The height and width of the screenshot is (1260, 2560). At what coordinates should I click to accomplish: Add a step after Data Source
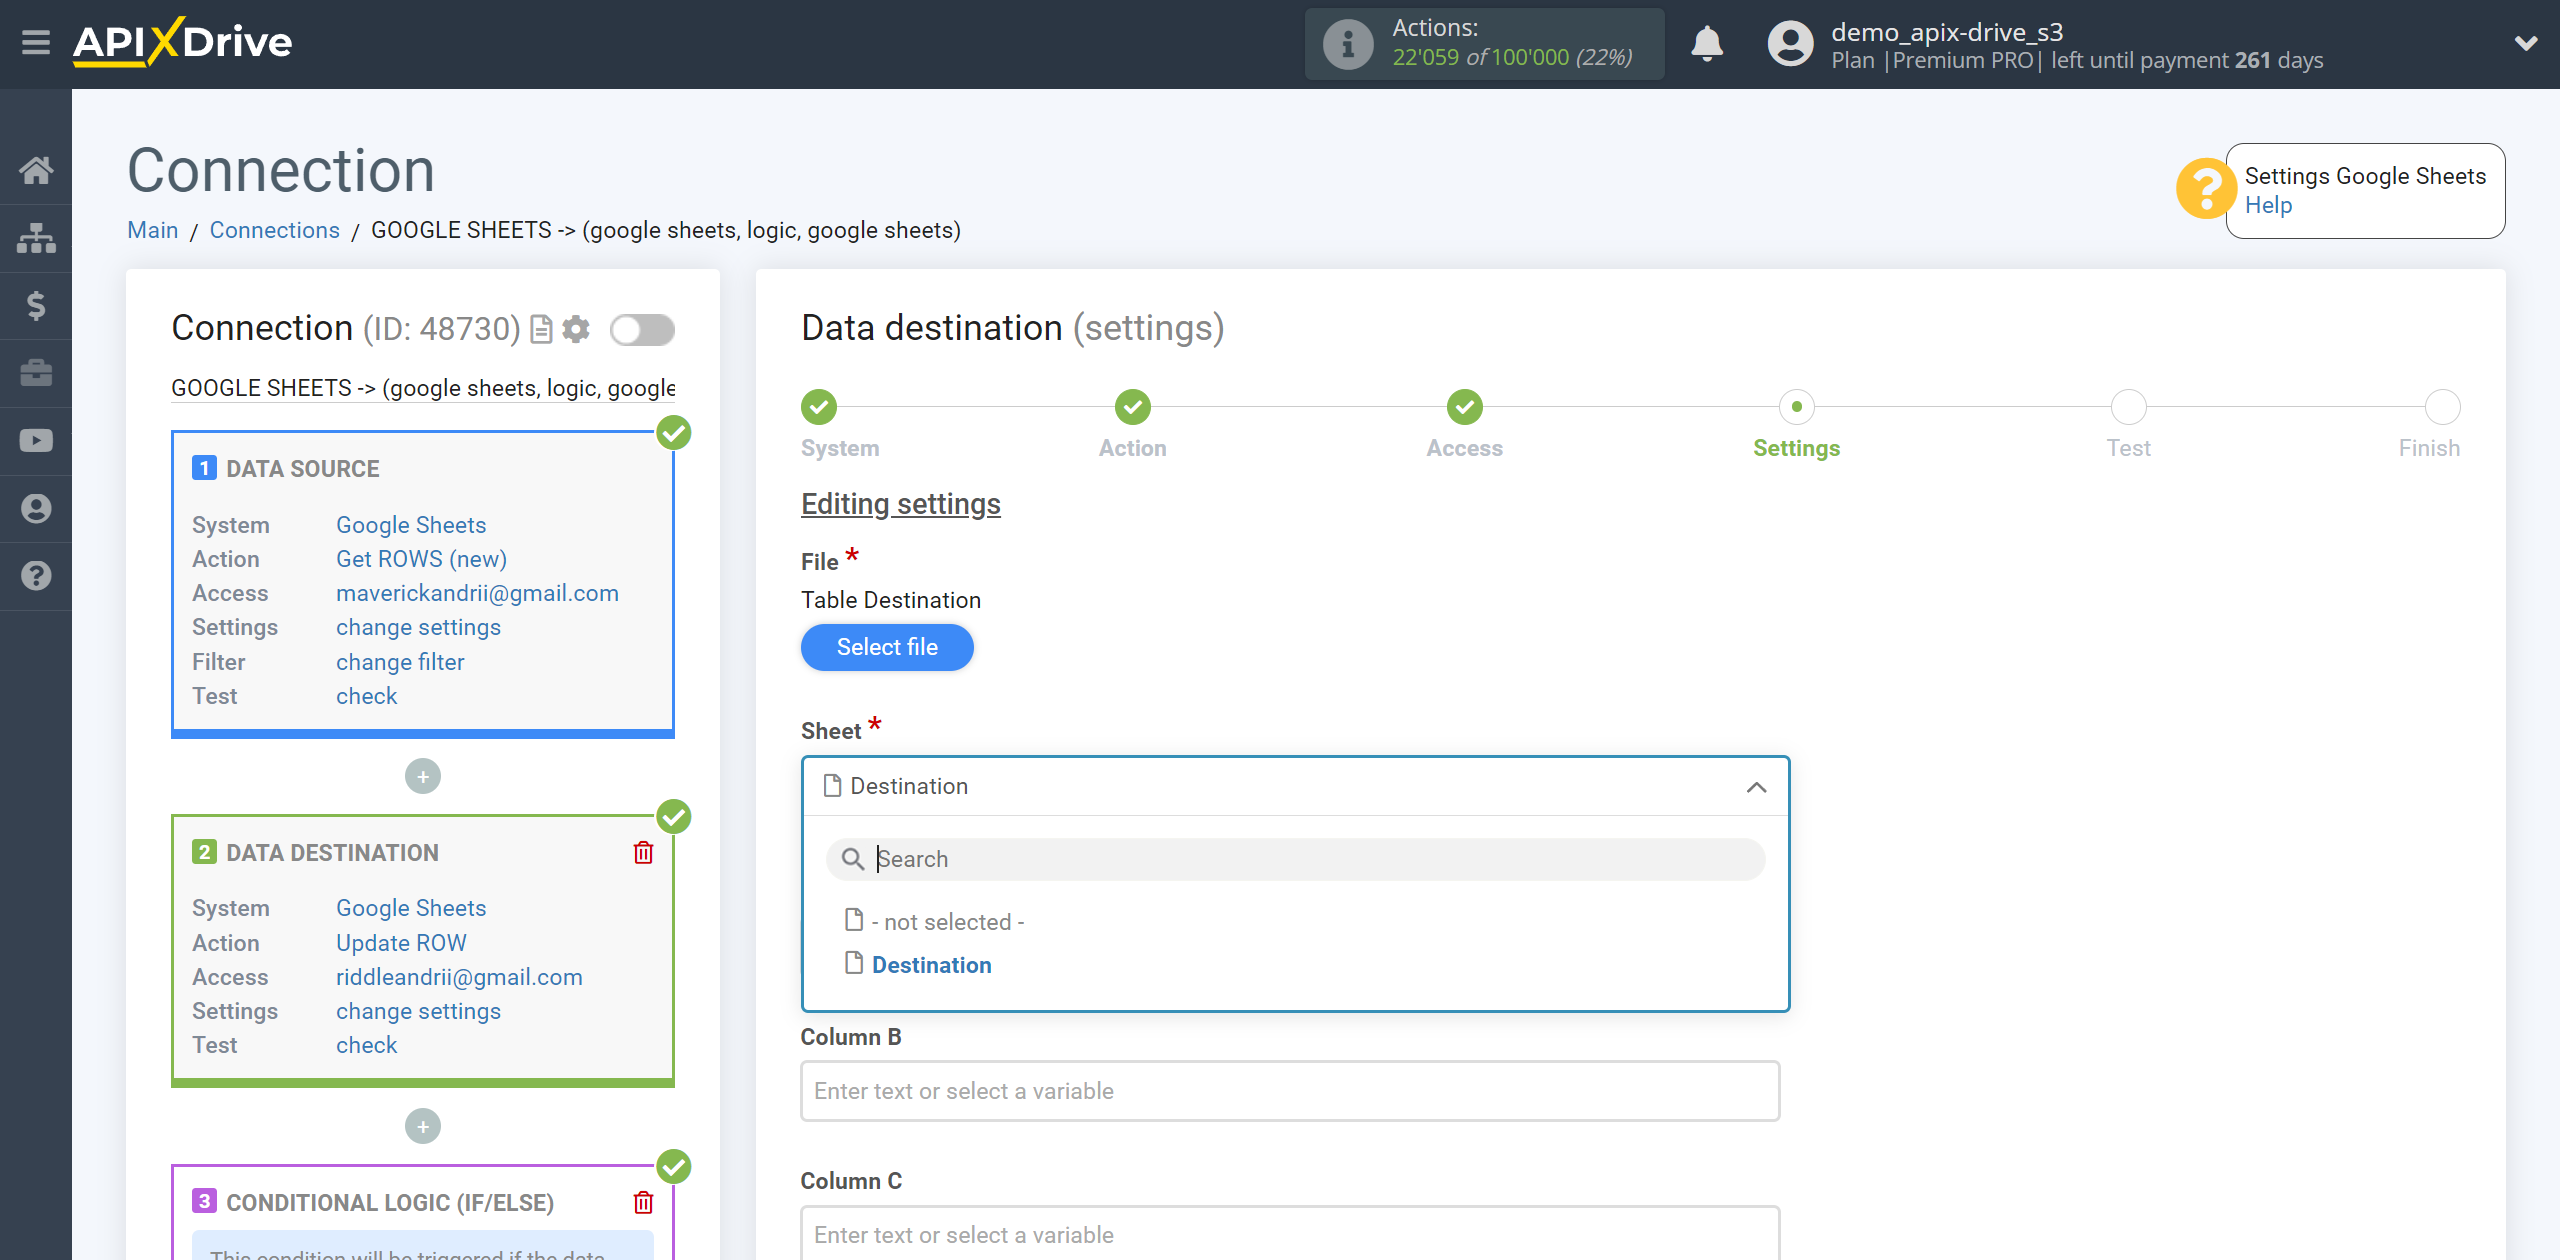click(423, 777)
